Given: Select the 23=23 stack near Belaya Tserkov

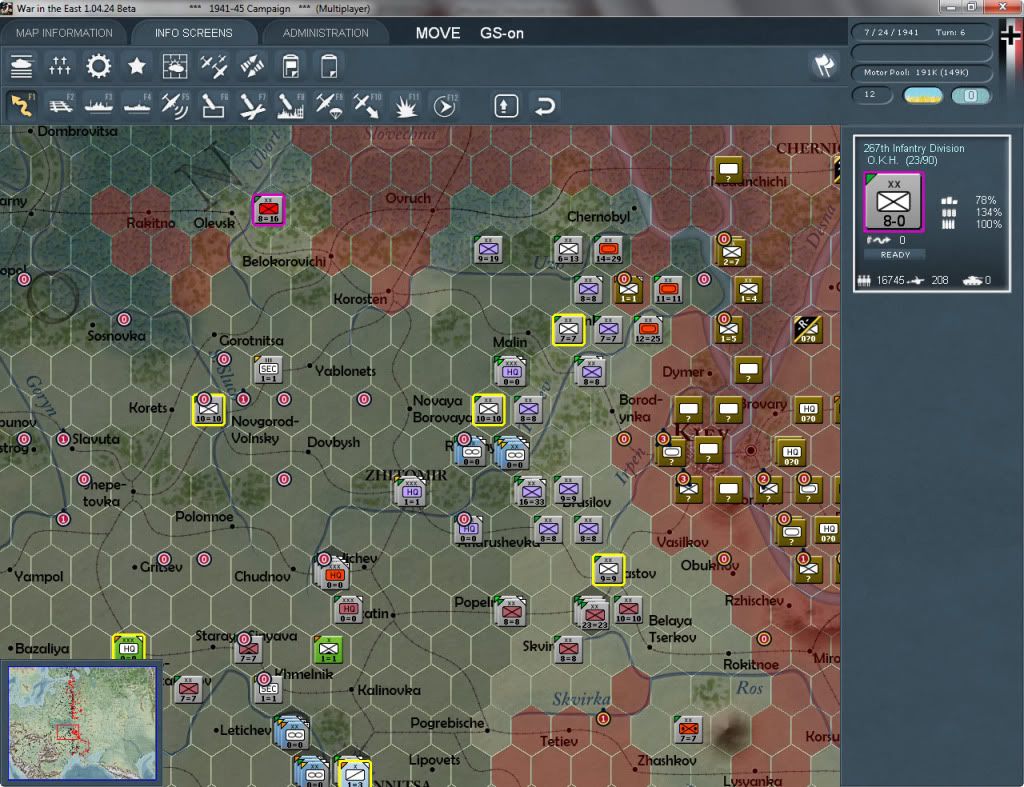Looking at the screenshot, I should pyautogui.click(x=593, y=613).
